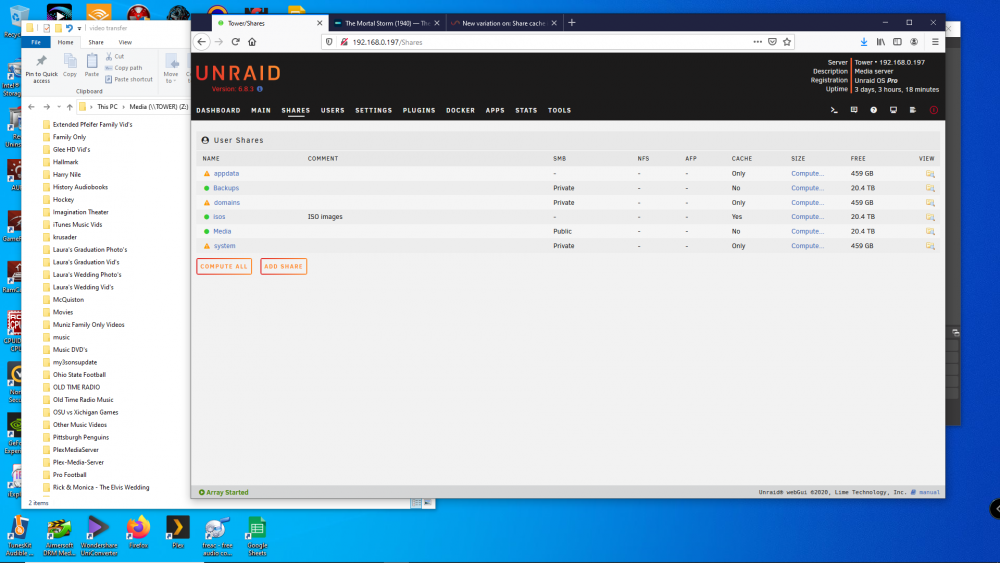Open the Unraid feedback icon
This screenshot has height=563, width=1000.
[x=854, y=110]
